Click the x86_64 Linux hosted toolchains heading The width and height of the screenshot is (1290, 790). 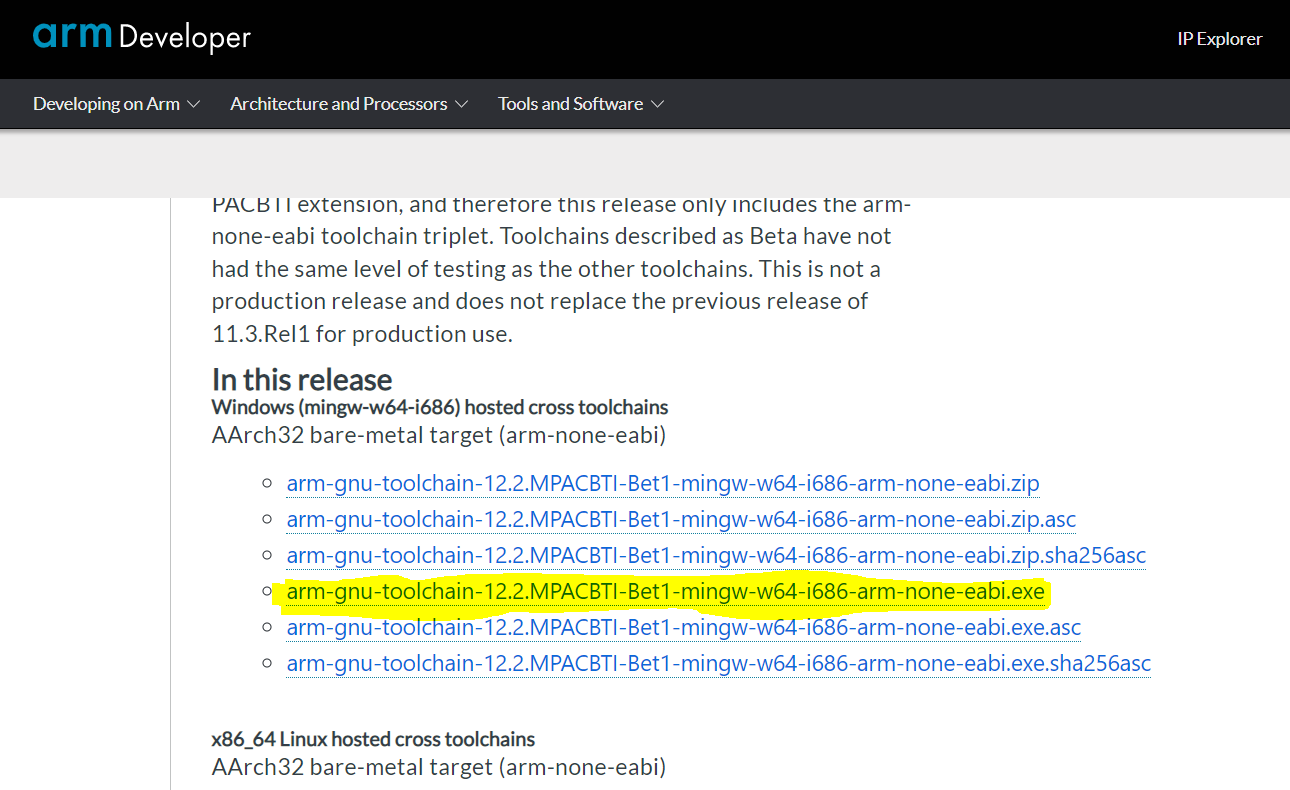point(374,739)
